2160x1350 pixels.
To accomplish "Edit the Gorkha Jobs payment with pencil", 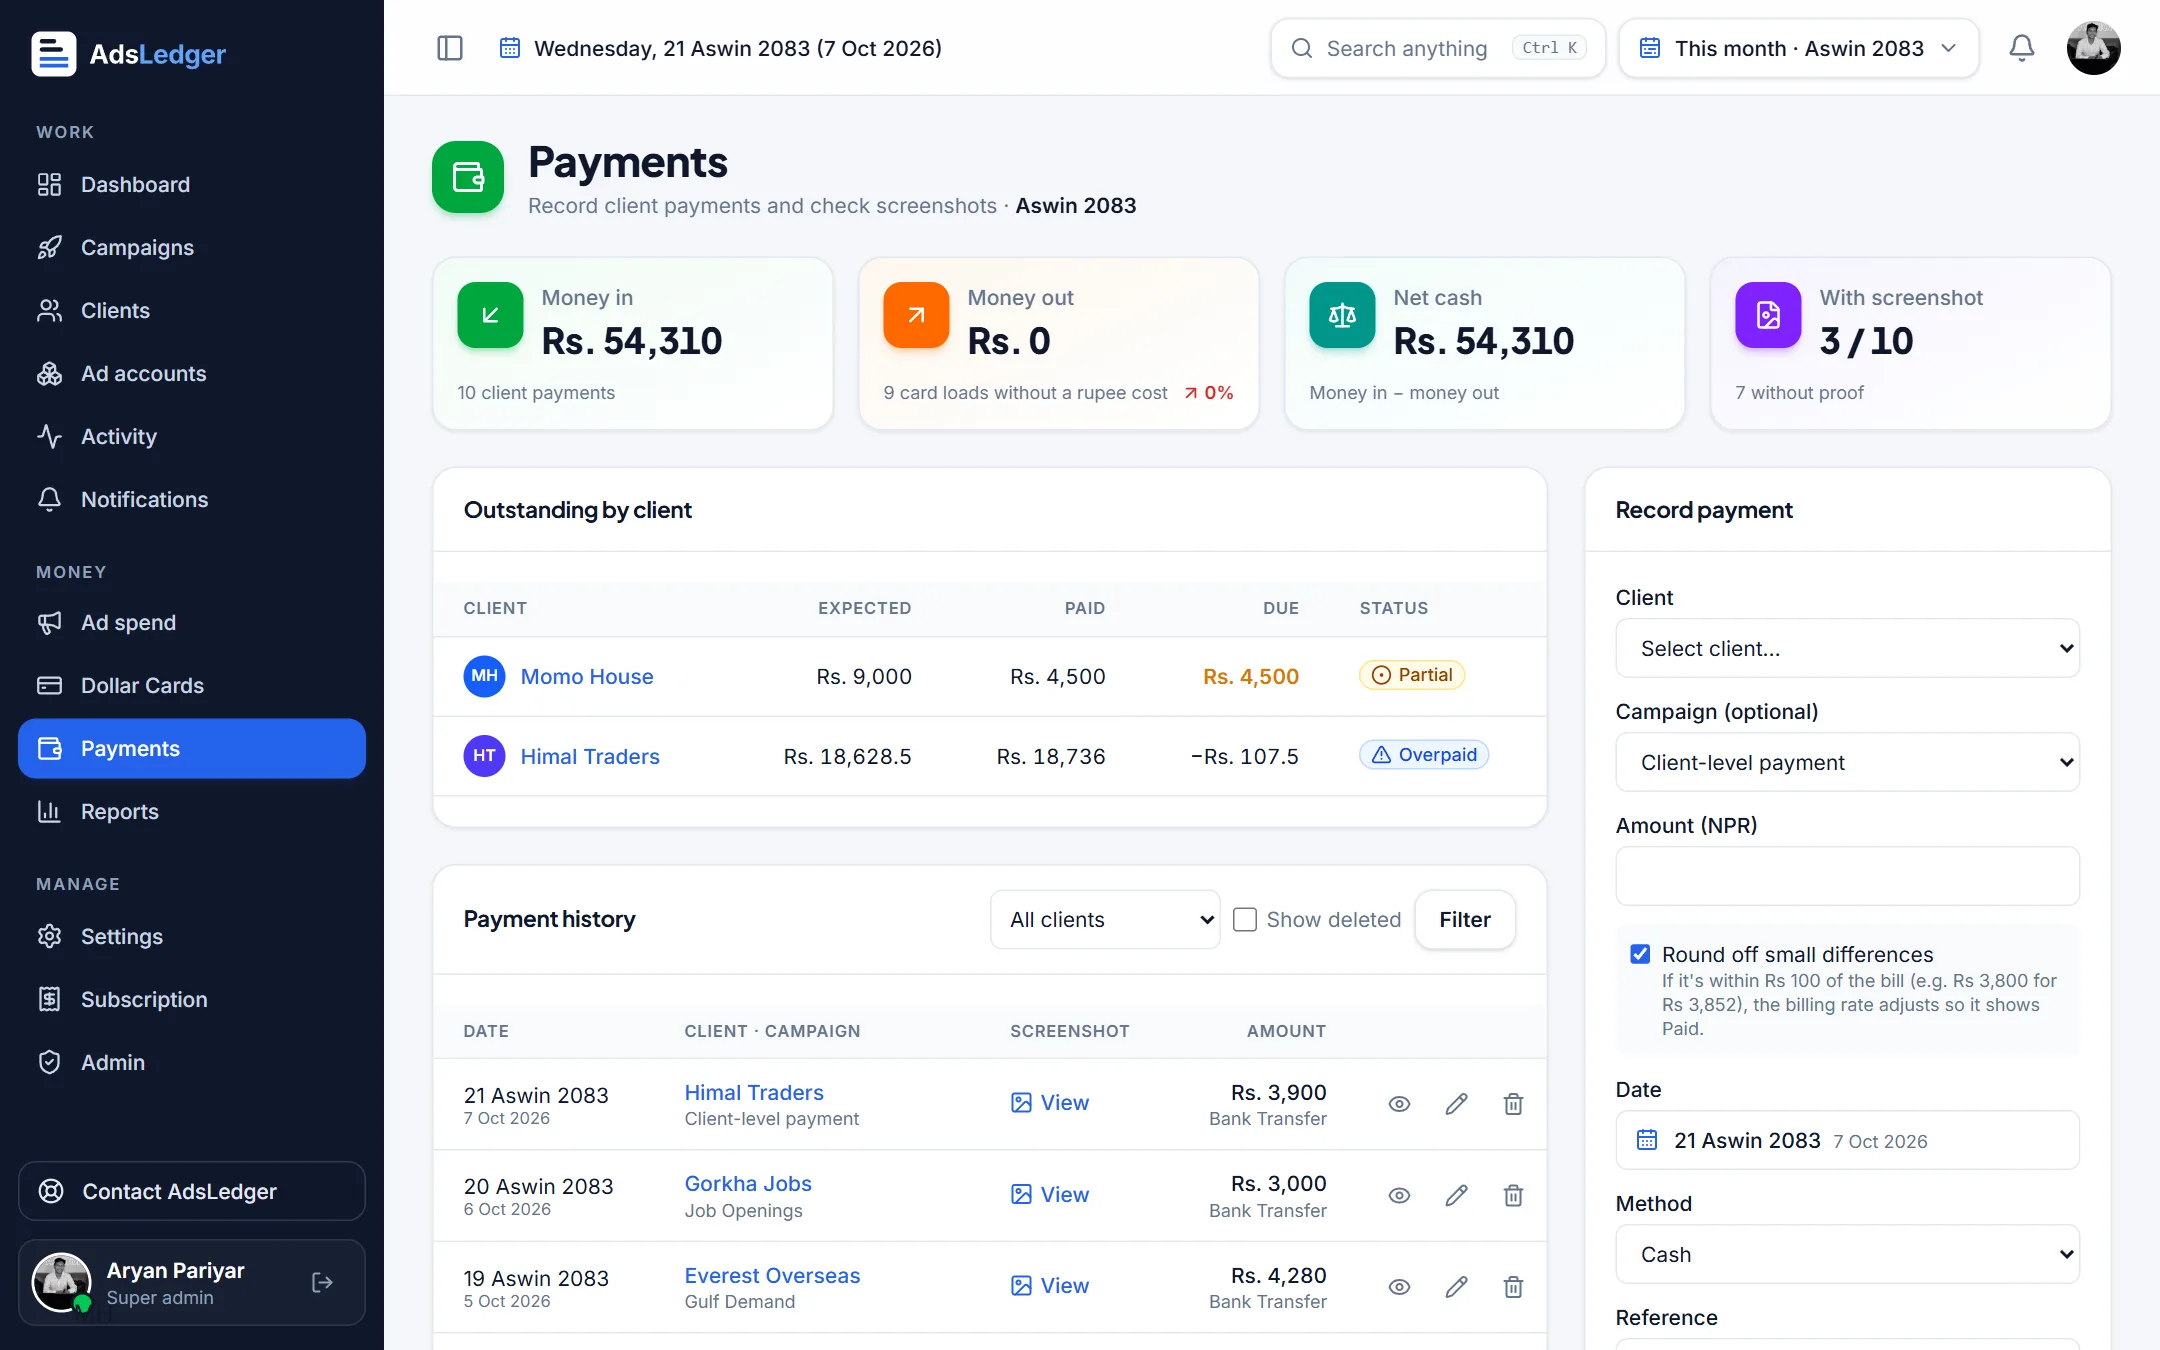I will (1456, 1195).
